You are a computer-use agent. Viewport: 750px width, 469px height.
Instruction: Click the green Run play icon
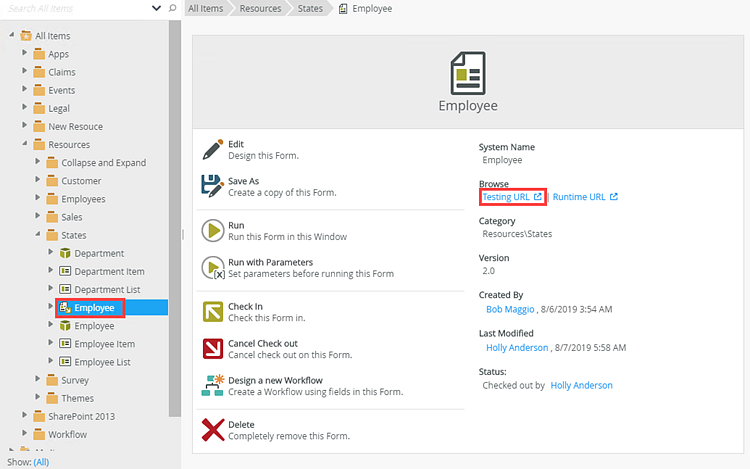212,231
